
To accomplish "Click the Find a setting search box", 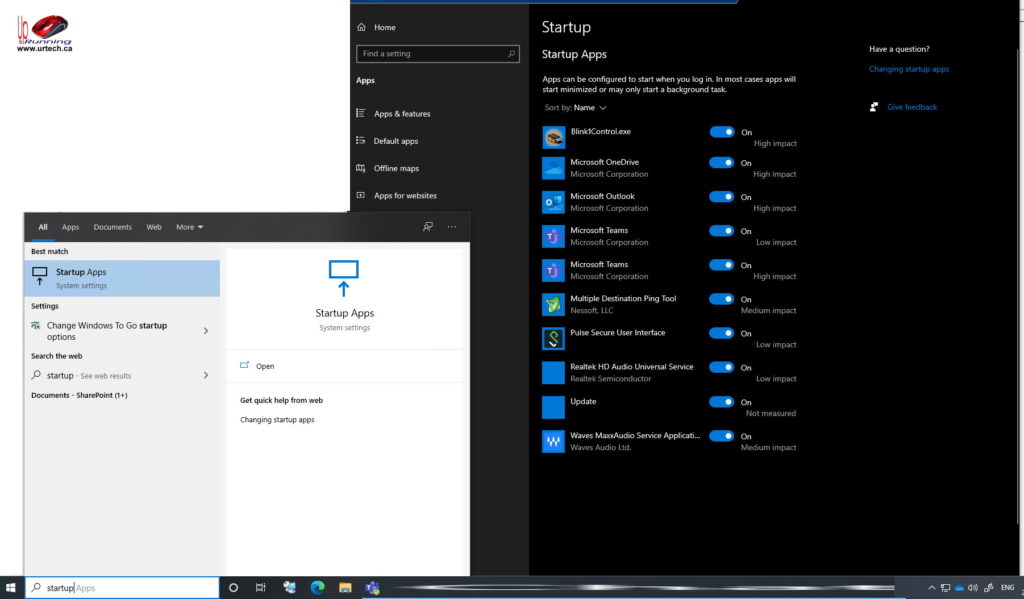I will 437,53.
